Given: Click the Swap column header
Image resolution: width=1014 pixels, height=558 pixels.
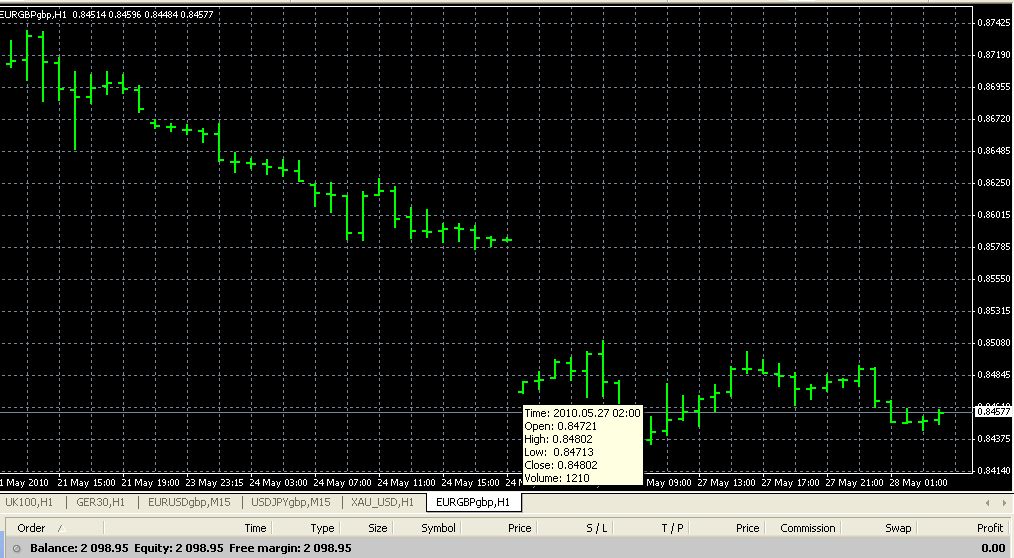Looking at the screenshot, I should click(898, 528).
